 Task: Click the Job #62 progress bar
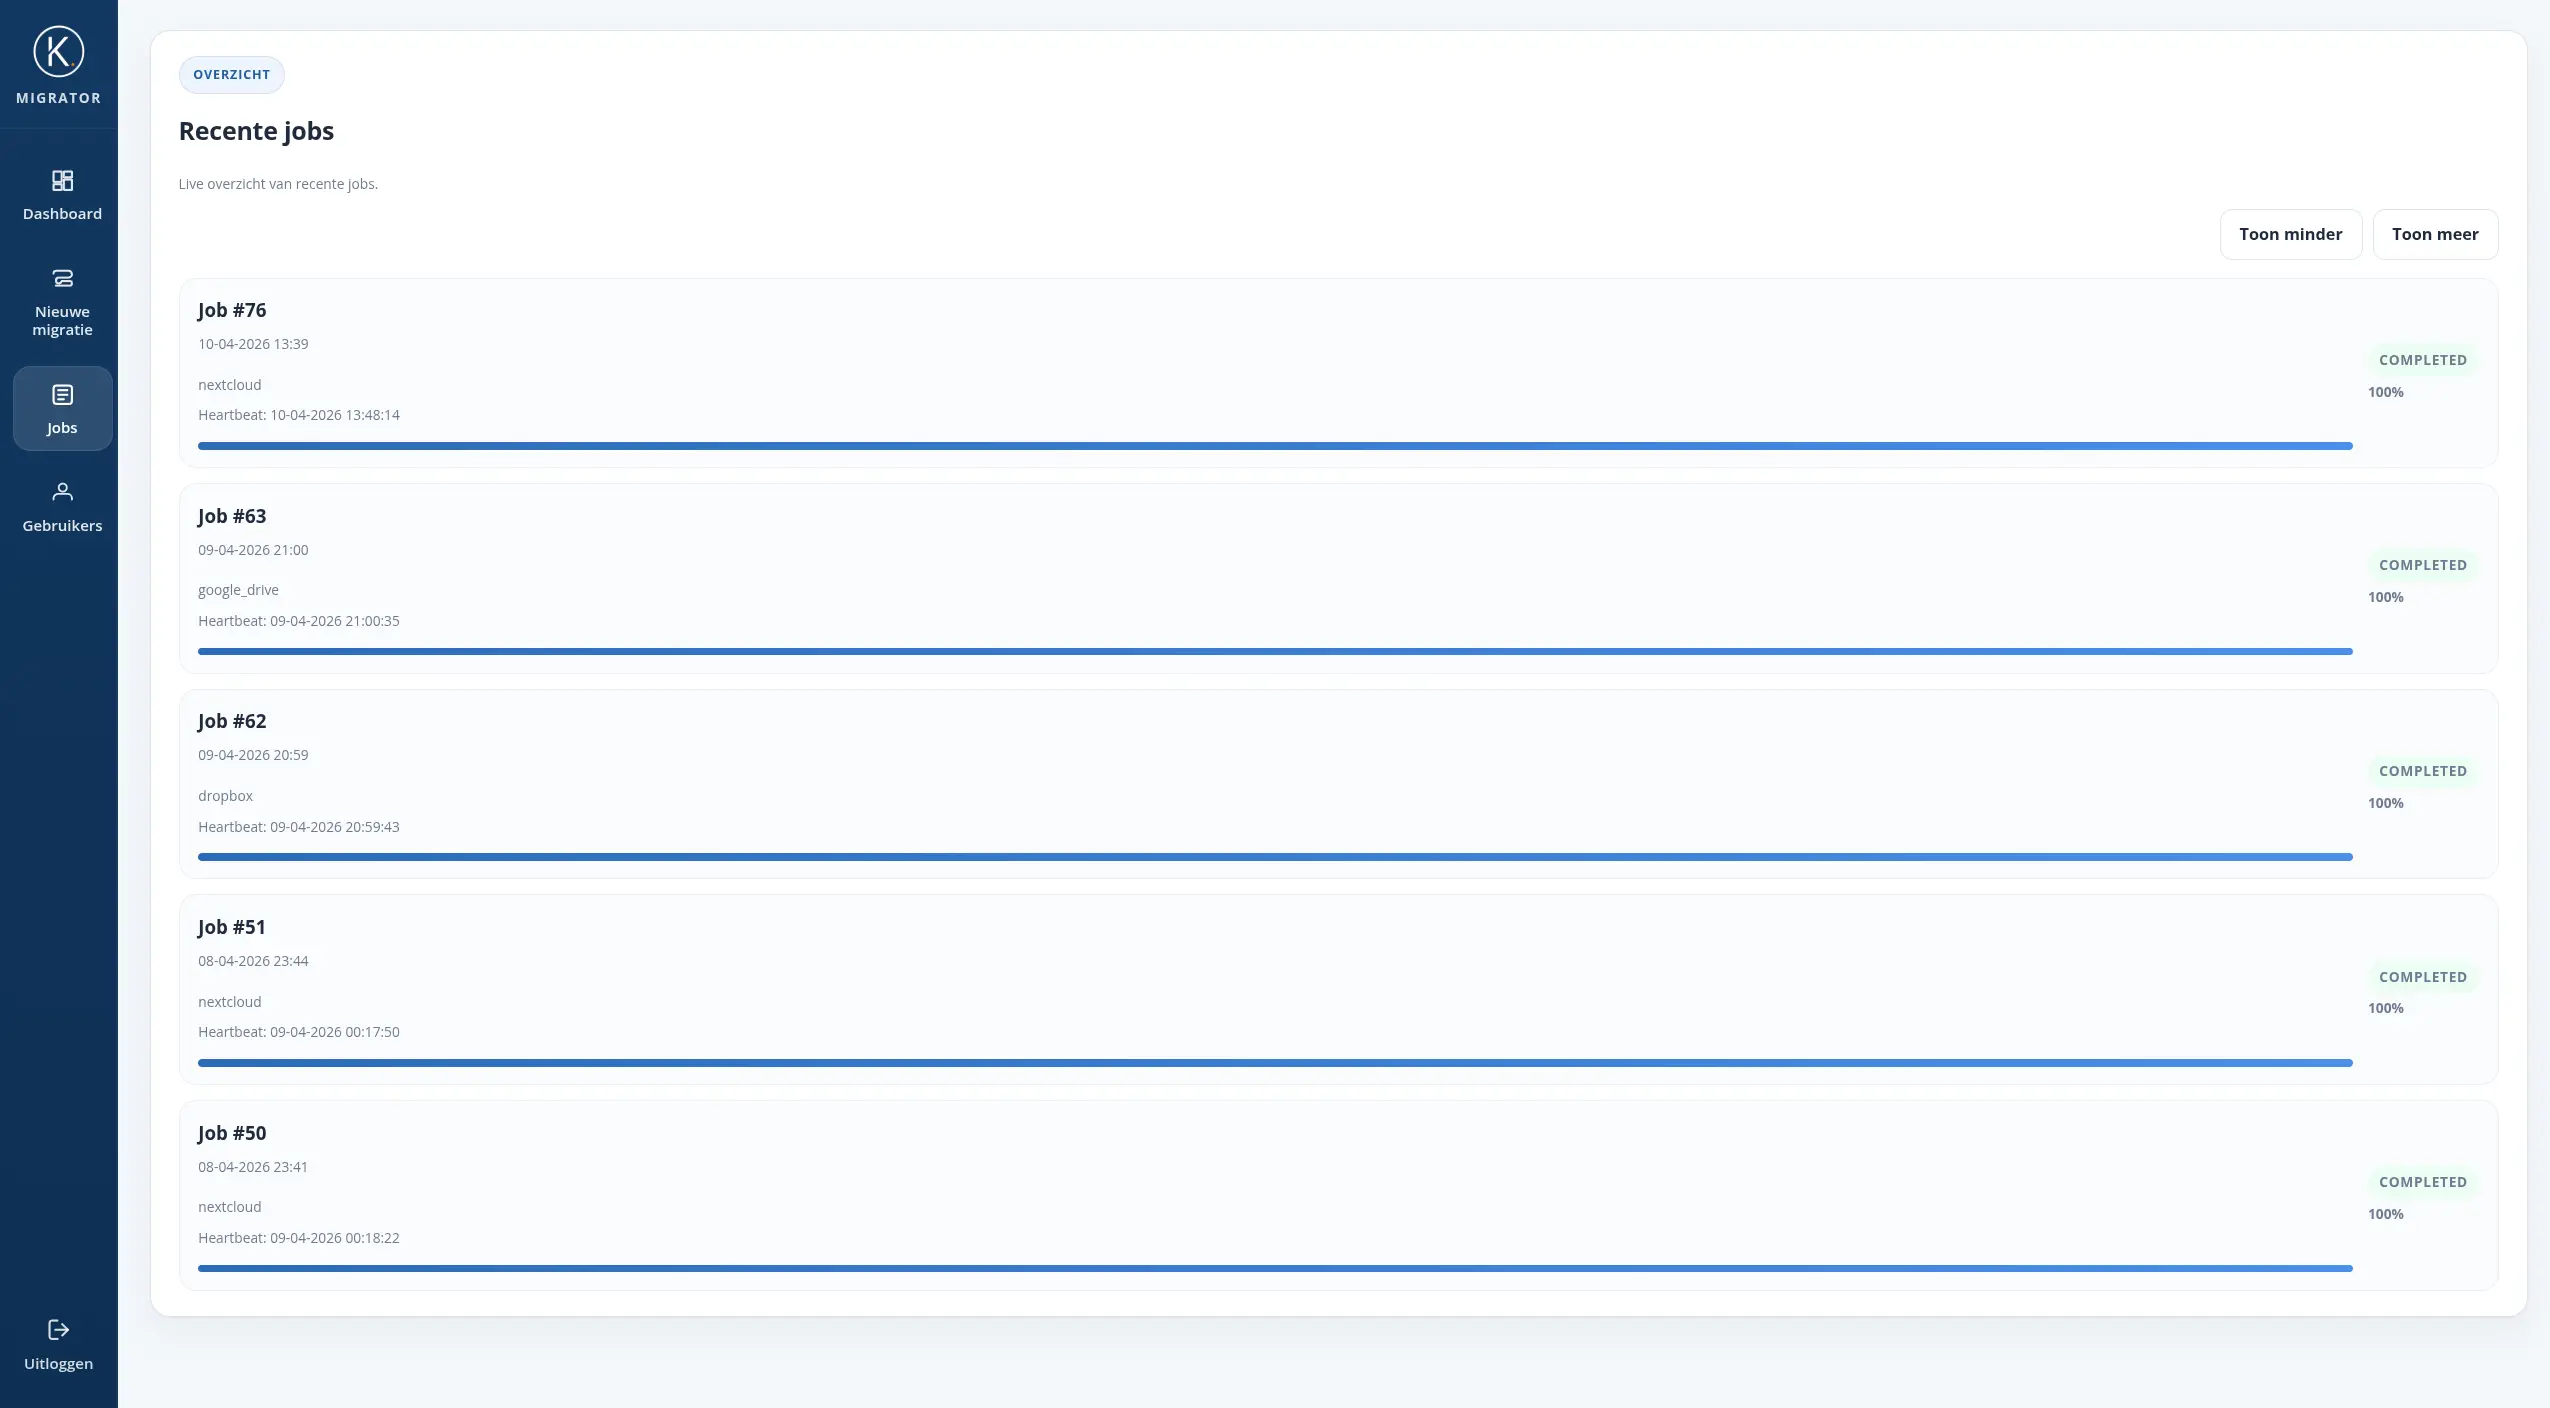point(1275,857)
